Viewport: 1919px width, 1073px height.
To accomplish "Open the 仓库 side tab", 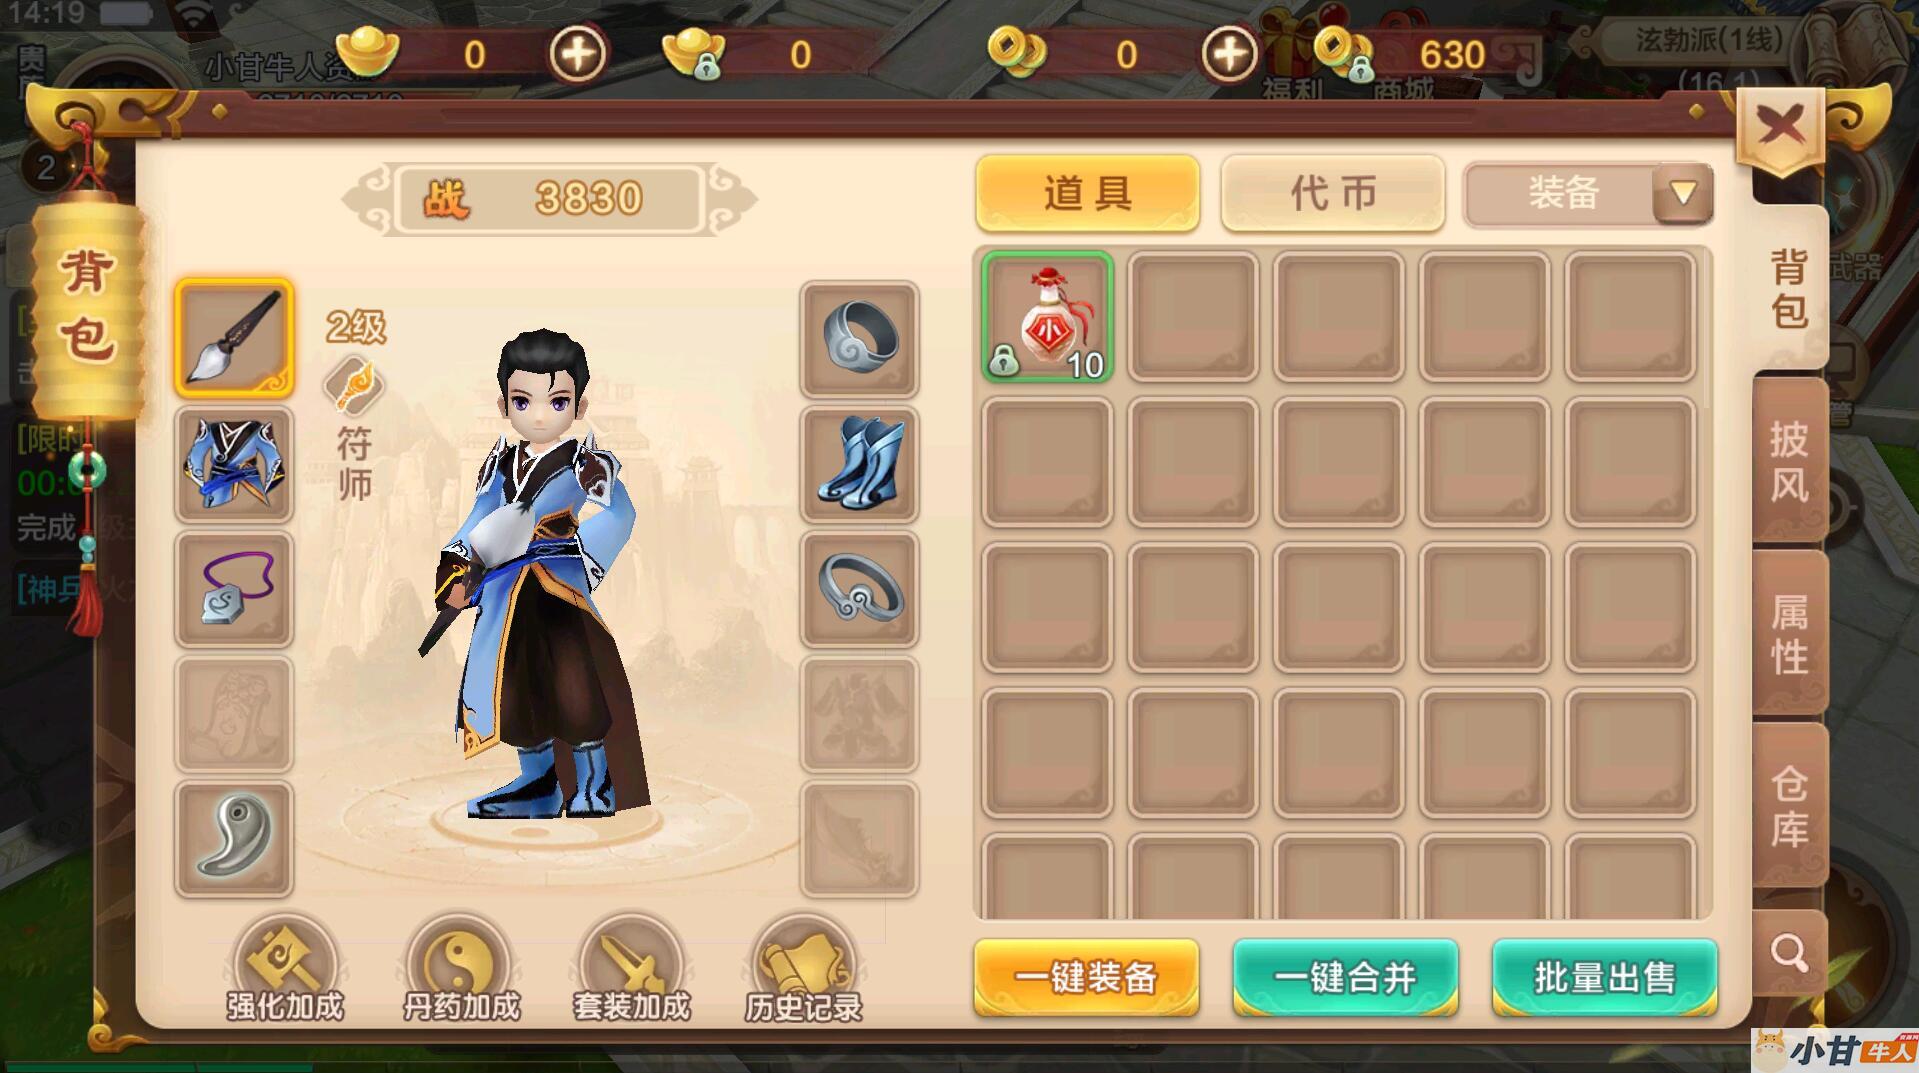I will (1789, 806).
